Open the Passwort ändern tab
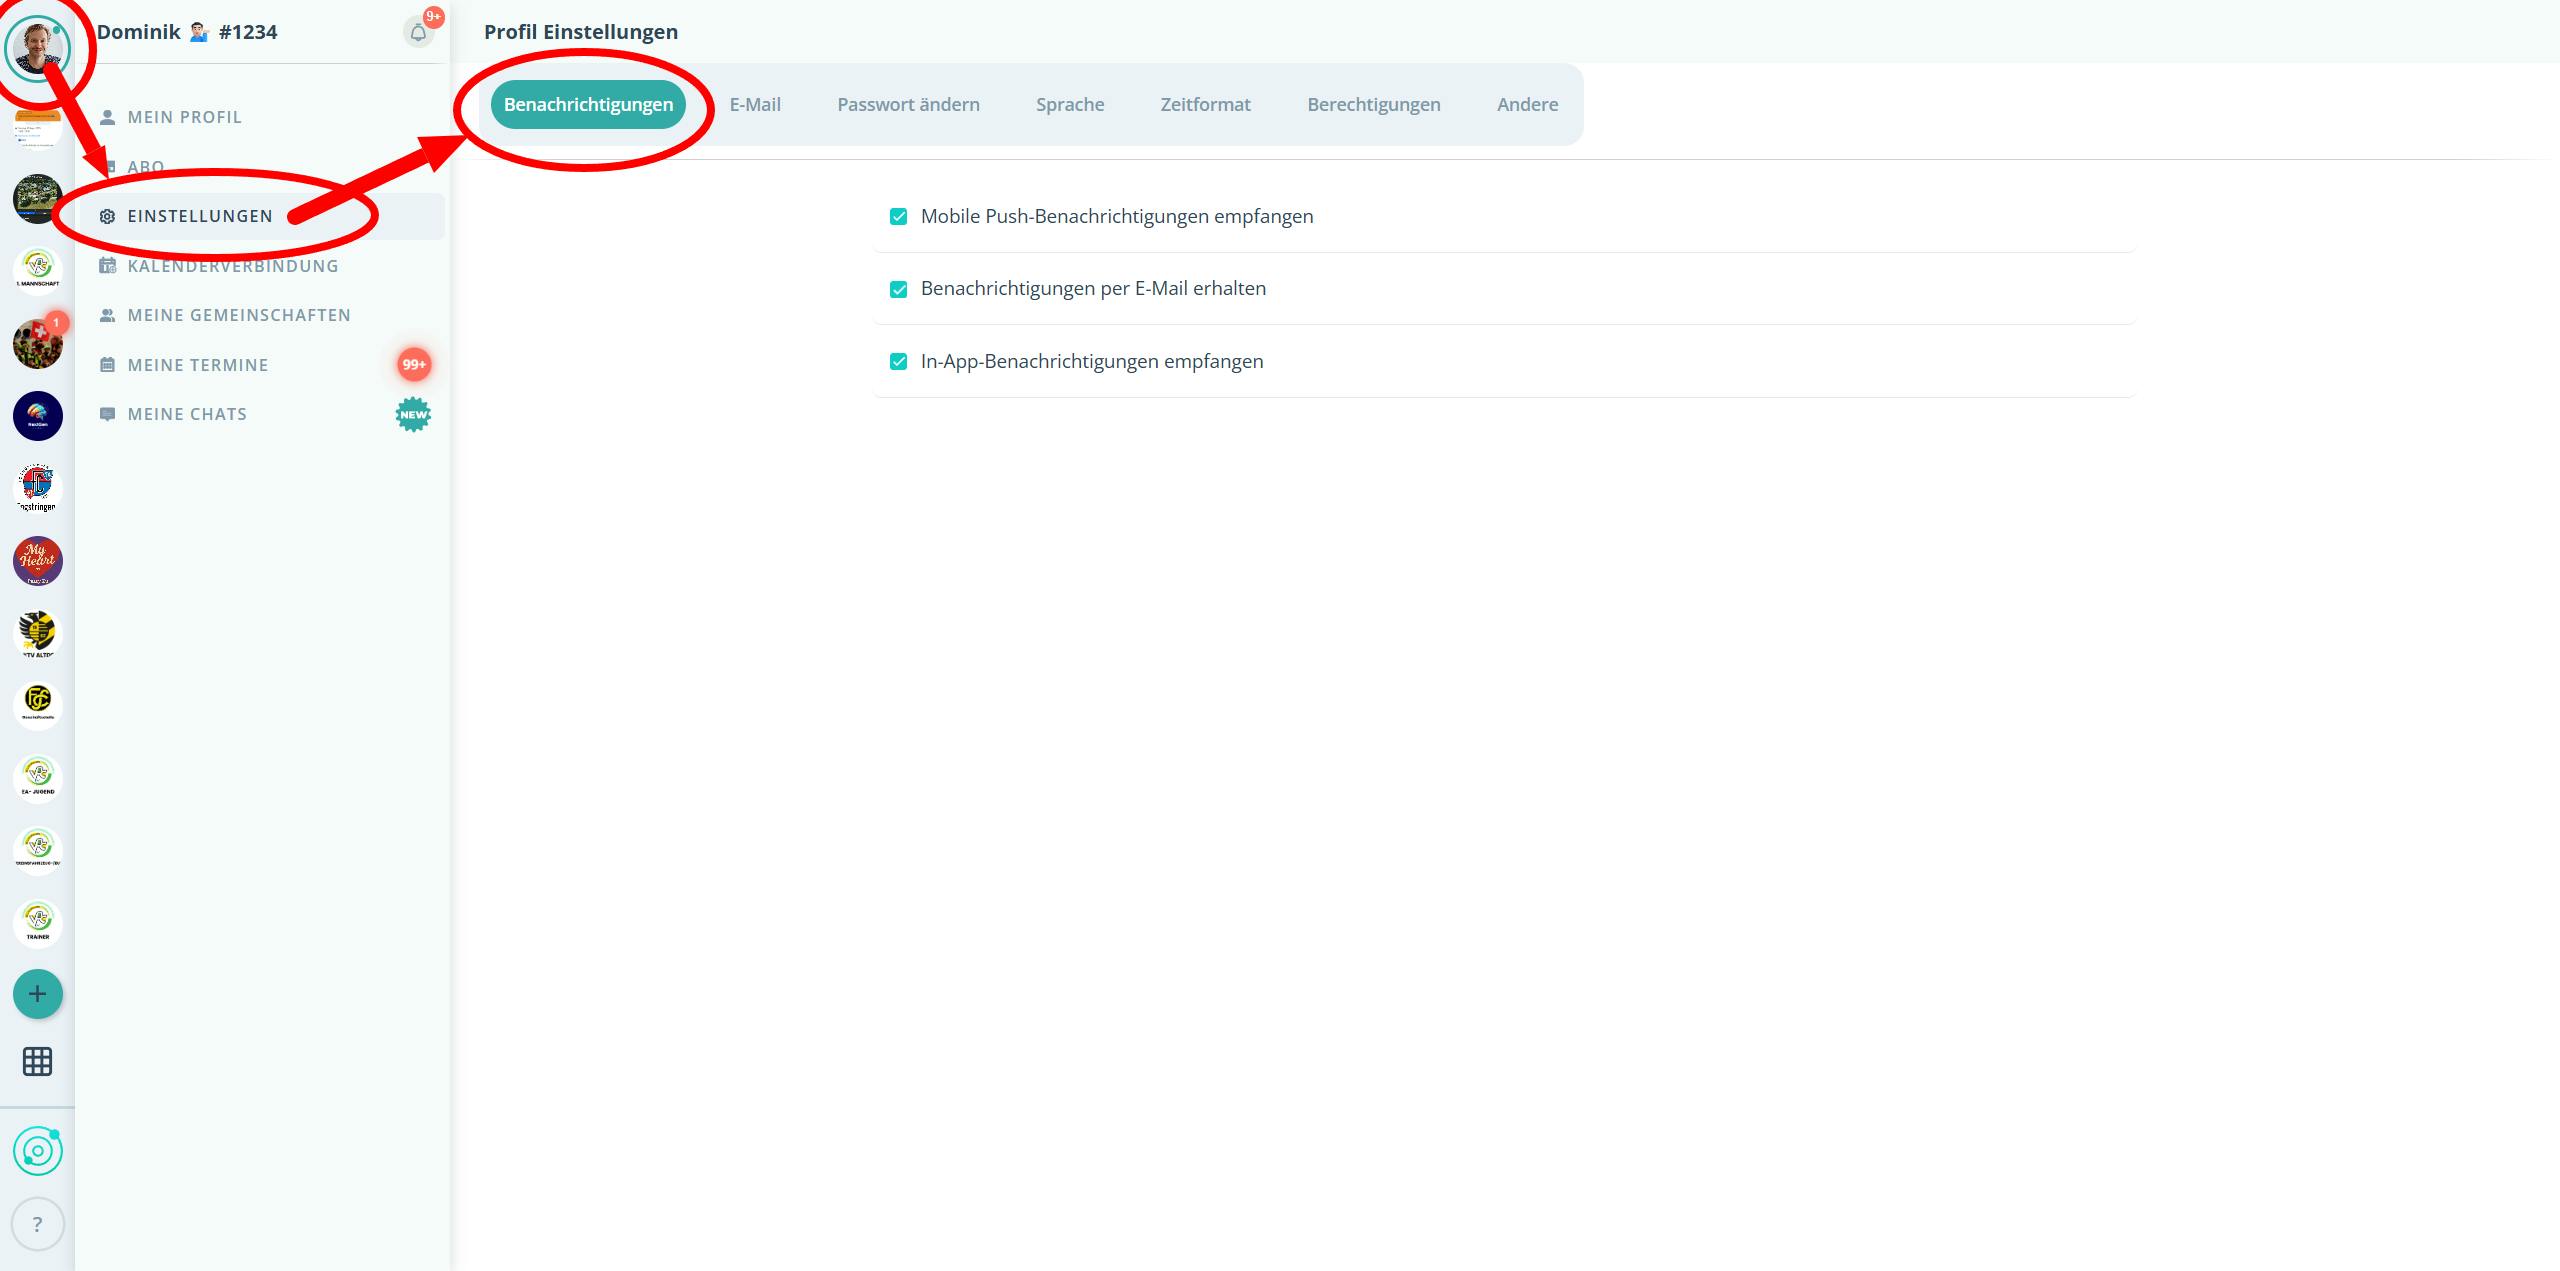This screenshot has width=2560, height=1271. 908,105
